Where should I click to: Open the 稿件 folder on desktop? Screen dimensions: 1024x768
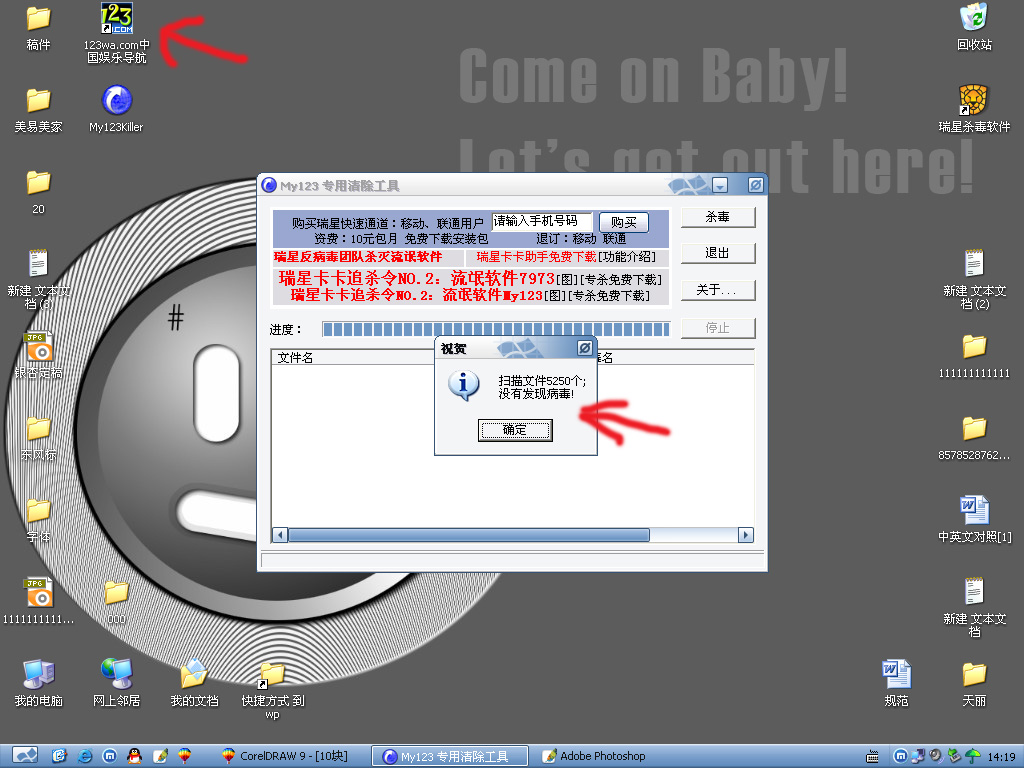tap(39, 28)
